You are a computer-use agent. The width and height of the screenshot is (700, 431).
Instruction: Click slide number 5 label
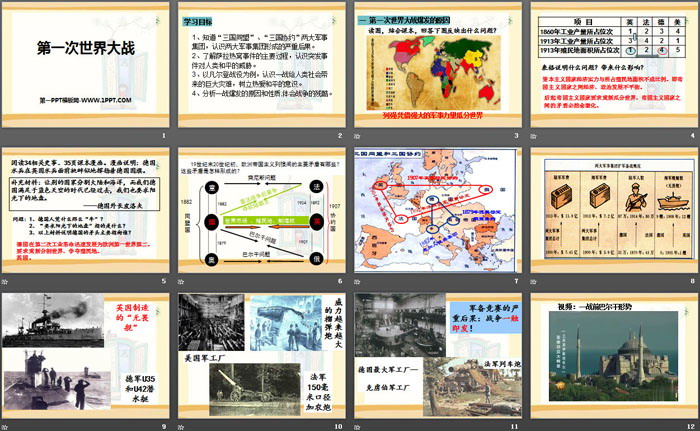pyautogui.click(x=164, y=281)
